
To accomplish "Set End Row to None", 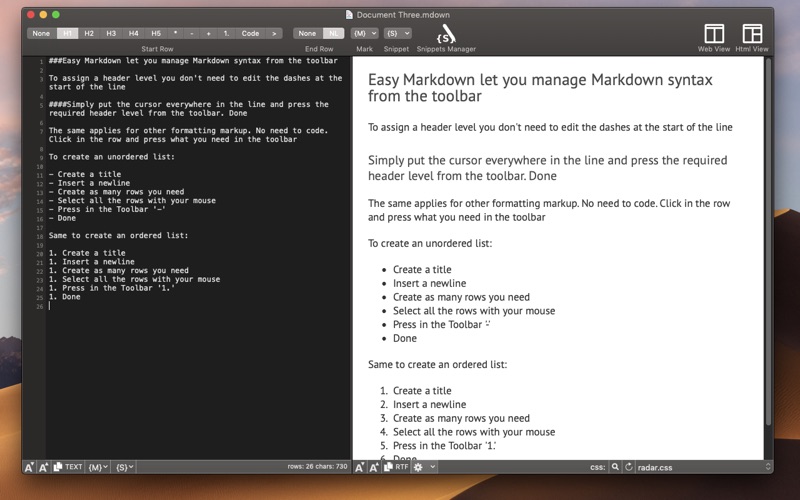I will coord(307,33).
